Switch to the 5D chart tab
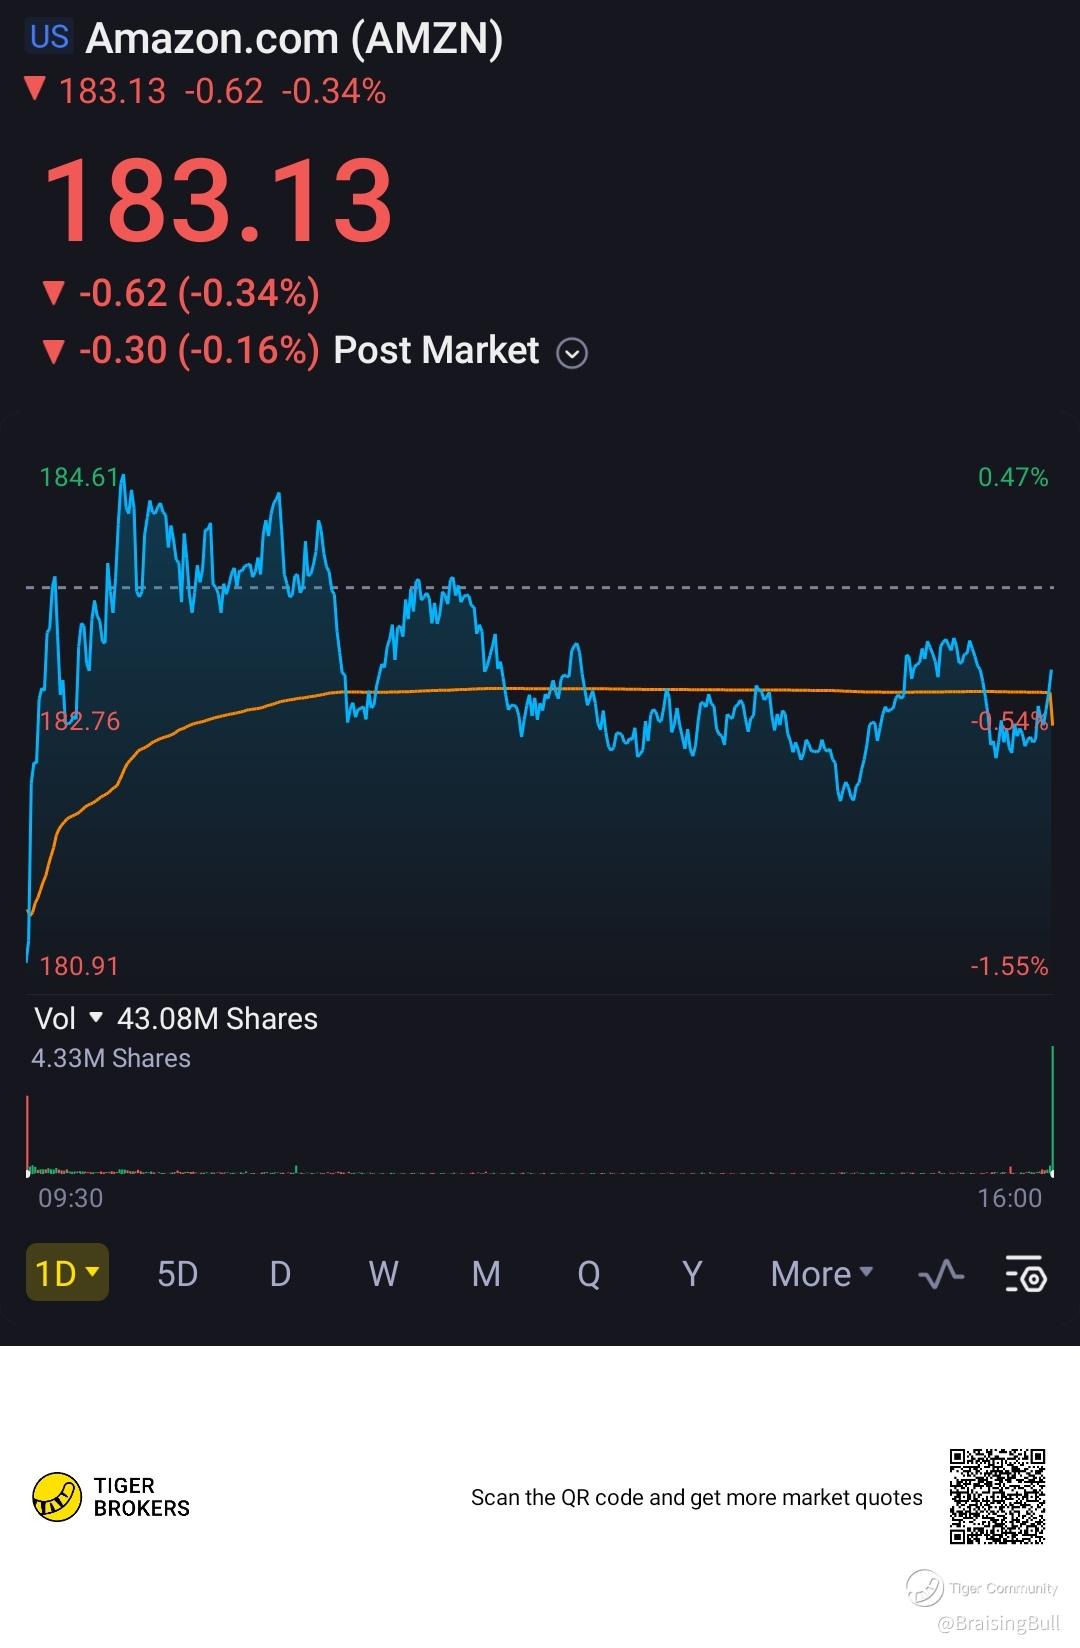Viewport: 1080px width, 1648px height. [x=177, y=1274]
